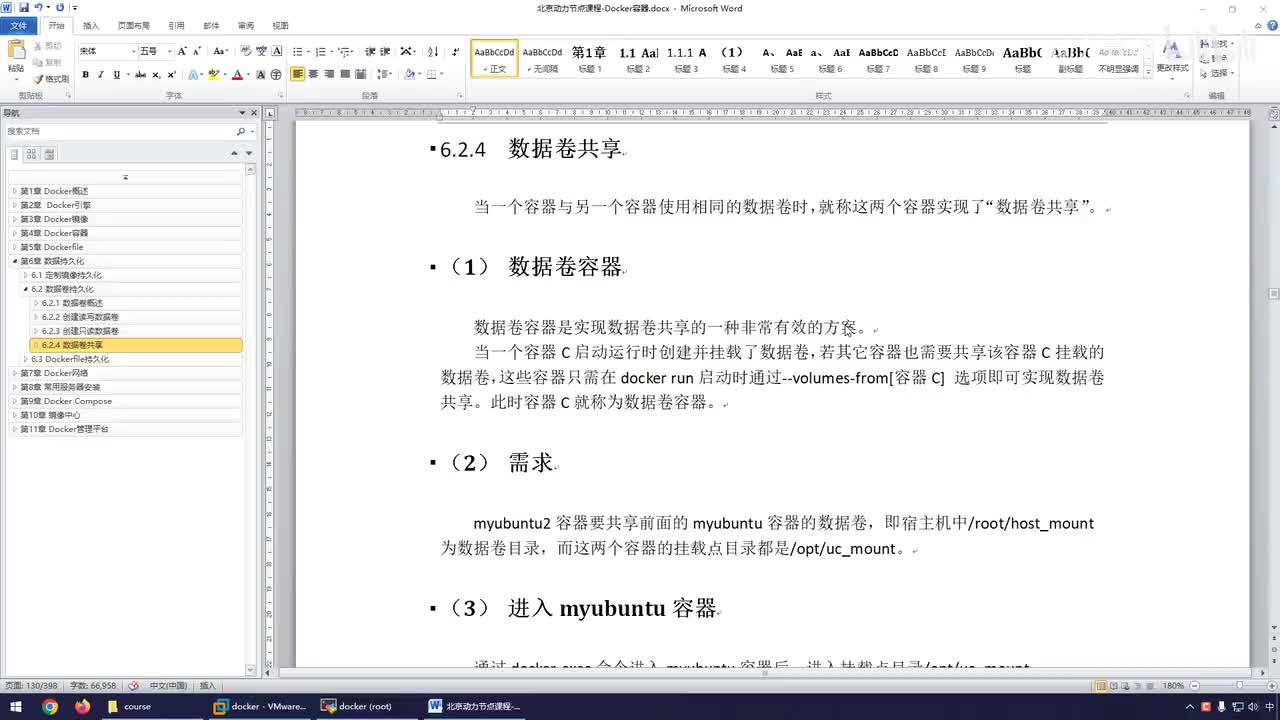Toggle underline formatting
Image resolution: width=1280 pixels, height=720 pixels.
(x=116, y=75)
